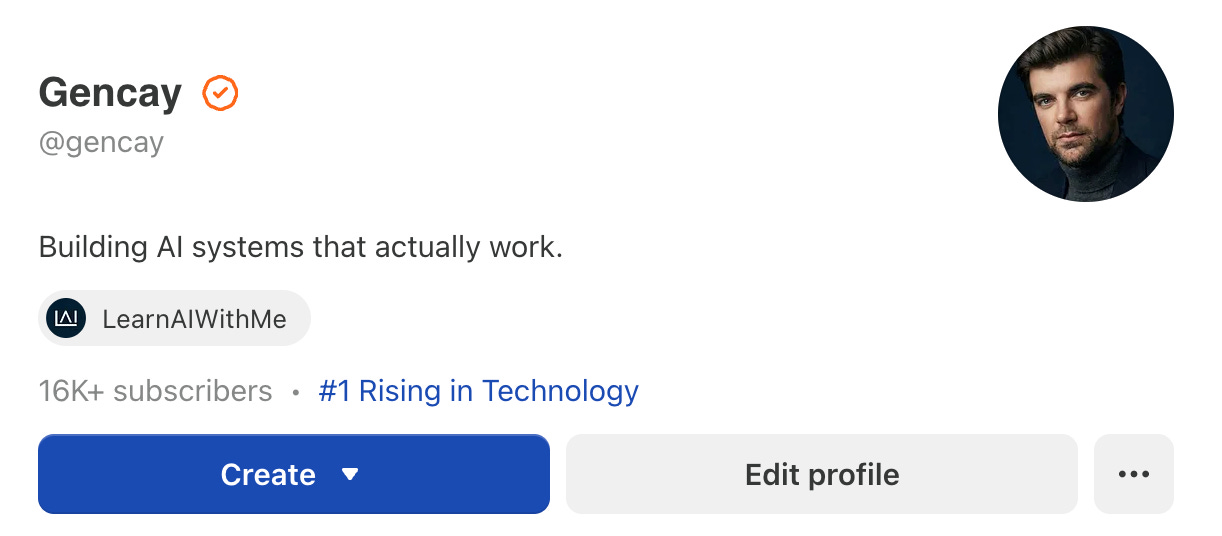Select the LearnAIWithMe label text

[x=194, y=319]
